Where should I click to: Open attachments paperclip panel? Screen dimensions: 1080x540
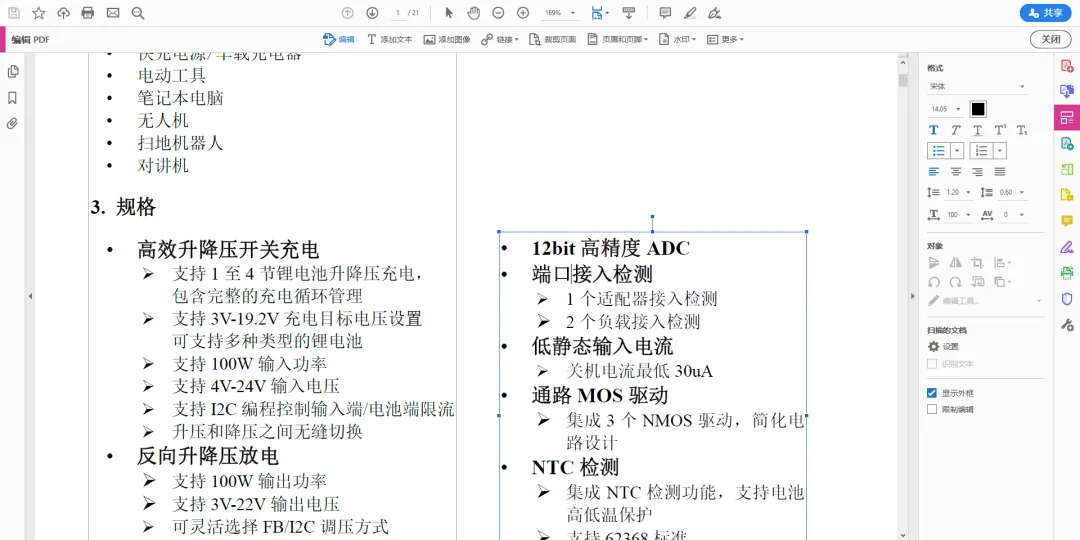point(12,124)
